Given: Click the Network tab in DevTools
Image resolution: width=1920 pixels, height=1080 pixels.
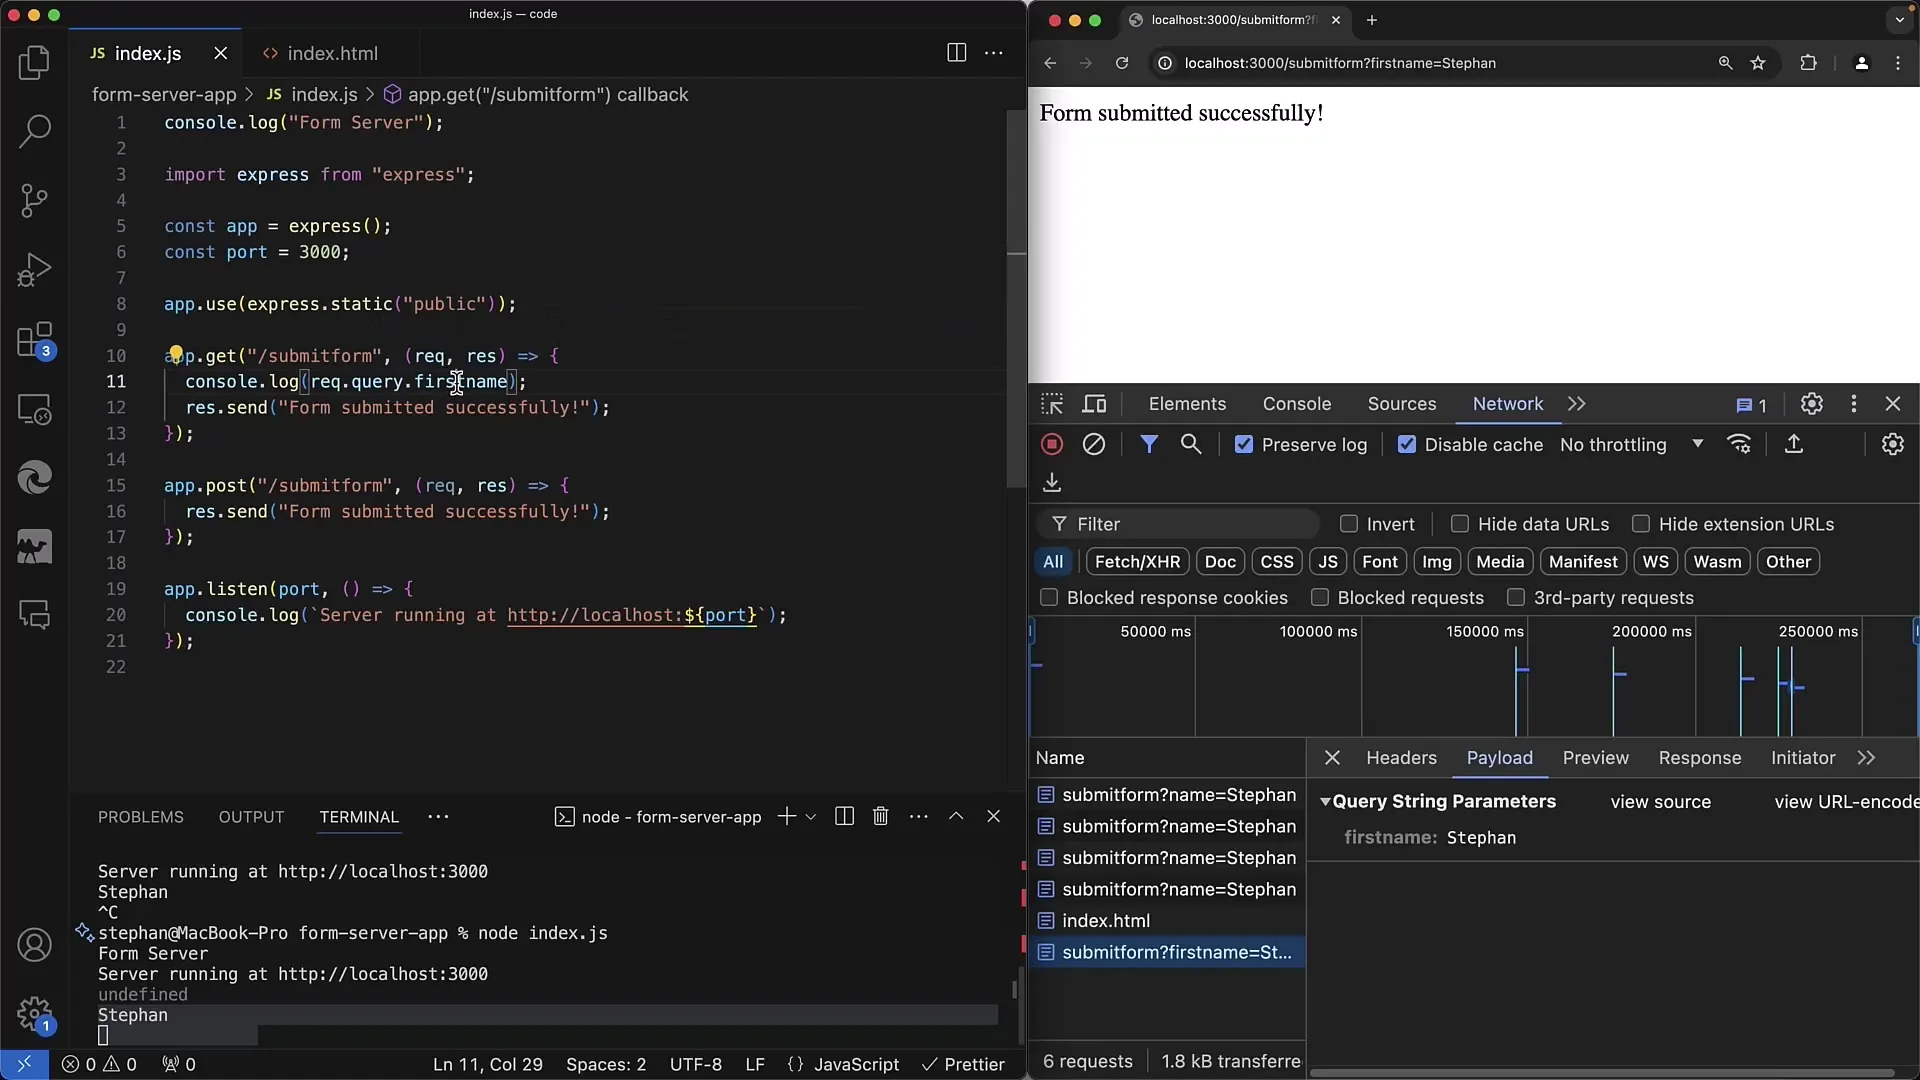Looking at the screenshot, I should click(x=1507, y=404).
